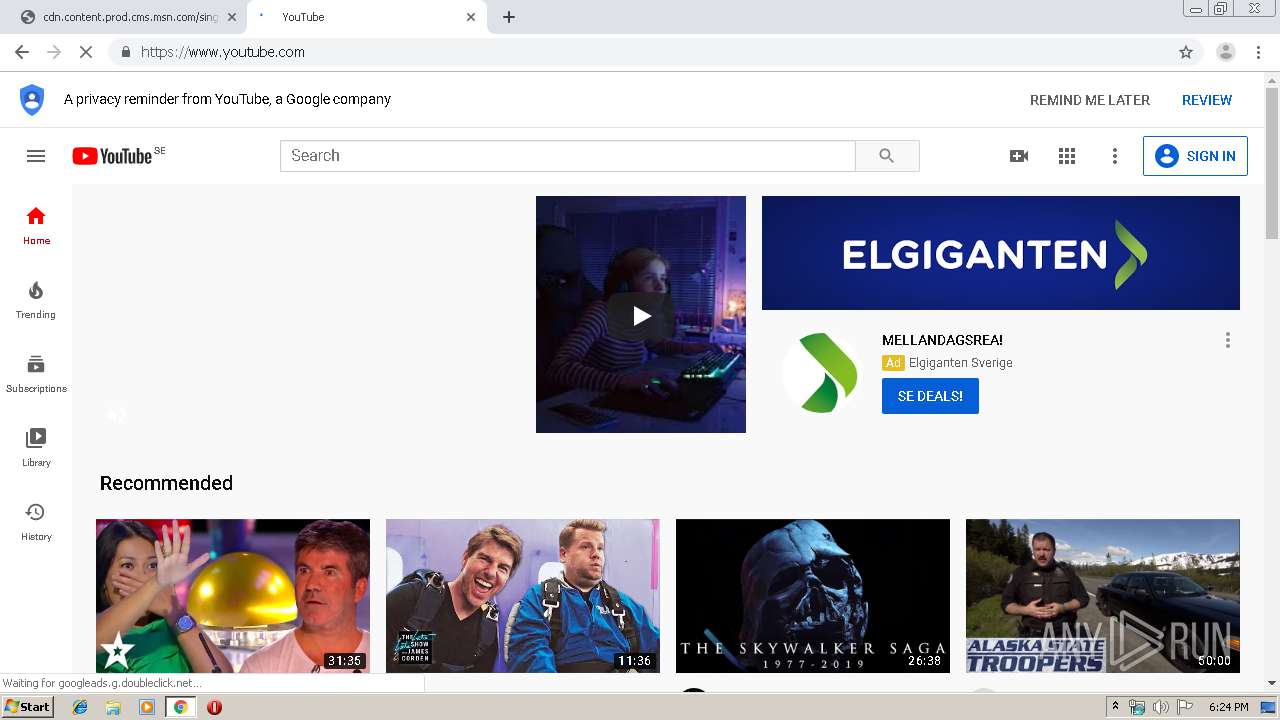Open Library in the sidebar

click(36, 448)
